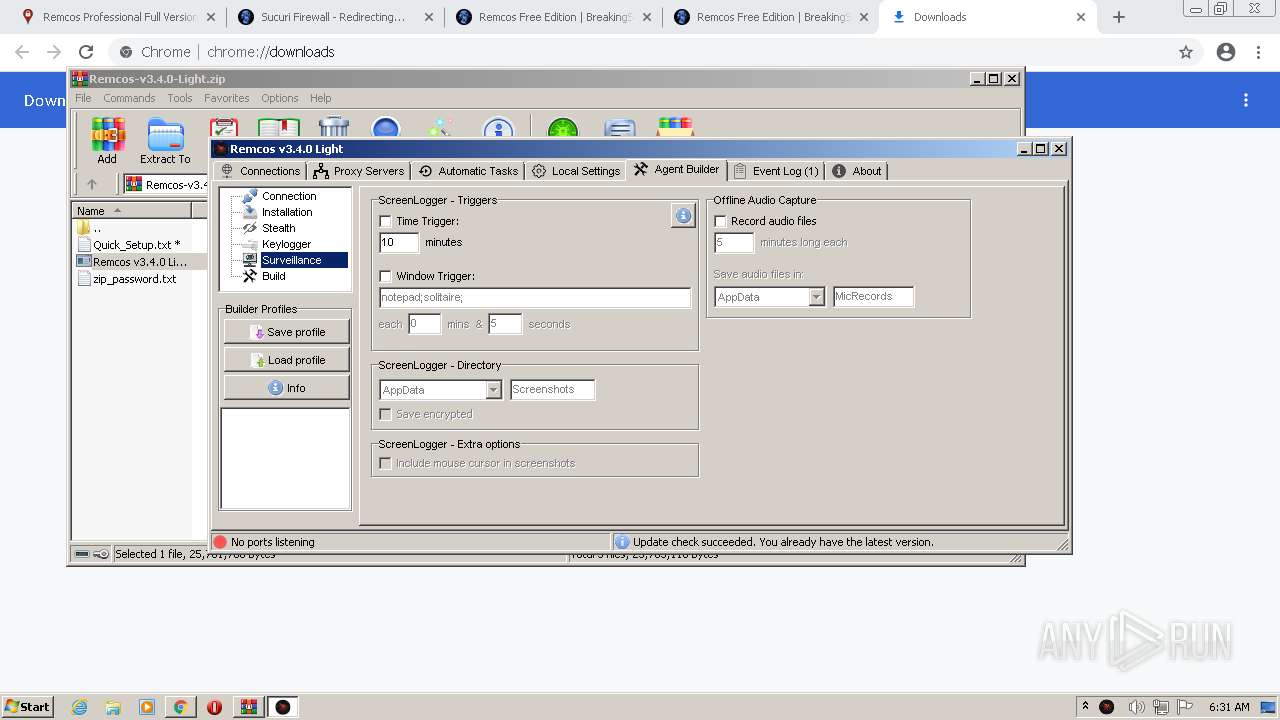Click the Save profile button
The width and height of the screenshot is (1280, 720).
tap(286, 332)
